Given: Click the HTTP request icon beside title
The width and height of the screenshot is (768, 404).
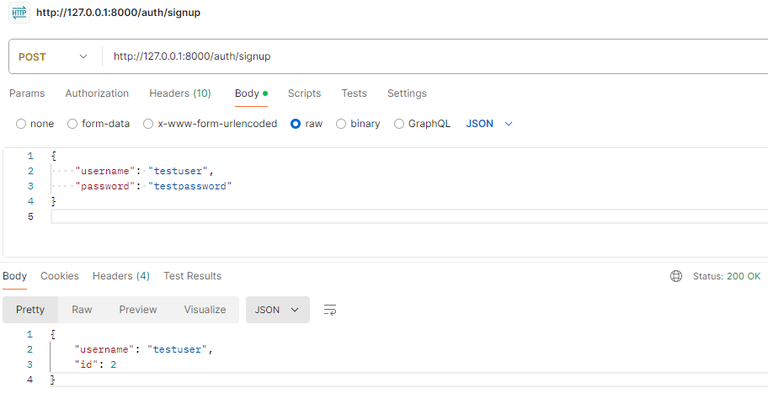Looking at the screenshot, I should point(19,12).
